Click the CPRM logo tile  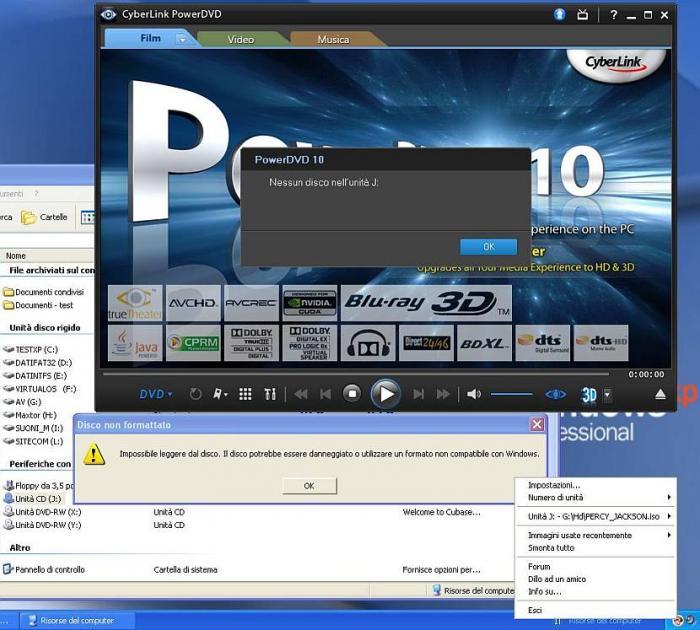pos(193,343)
